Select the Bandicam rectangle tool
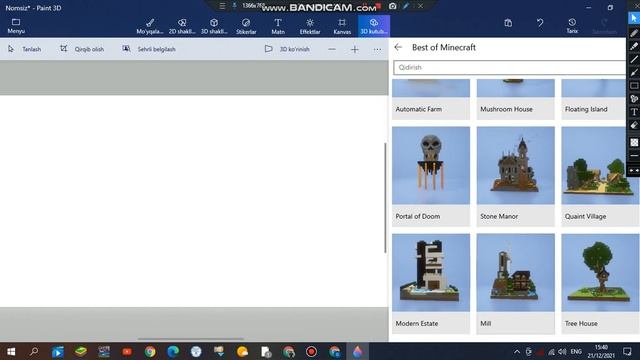 [x=633, y=86]
